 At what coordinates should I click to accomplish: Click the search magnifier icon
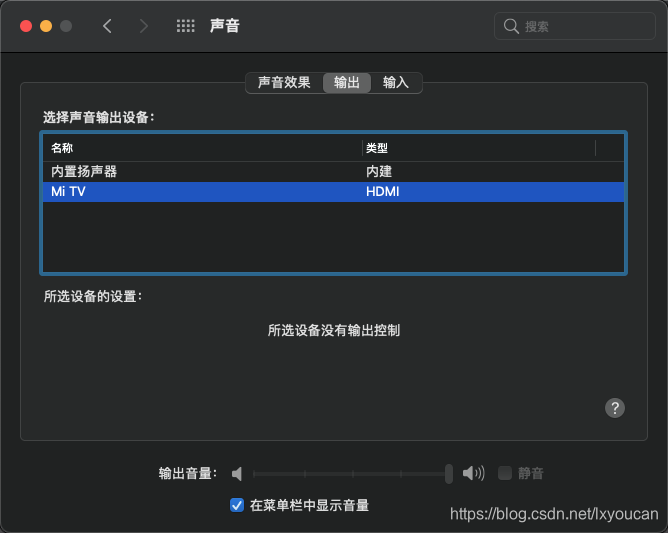(x=511, y=26)
